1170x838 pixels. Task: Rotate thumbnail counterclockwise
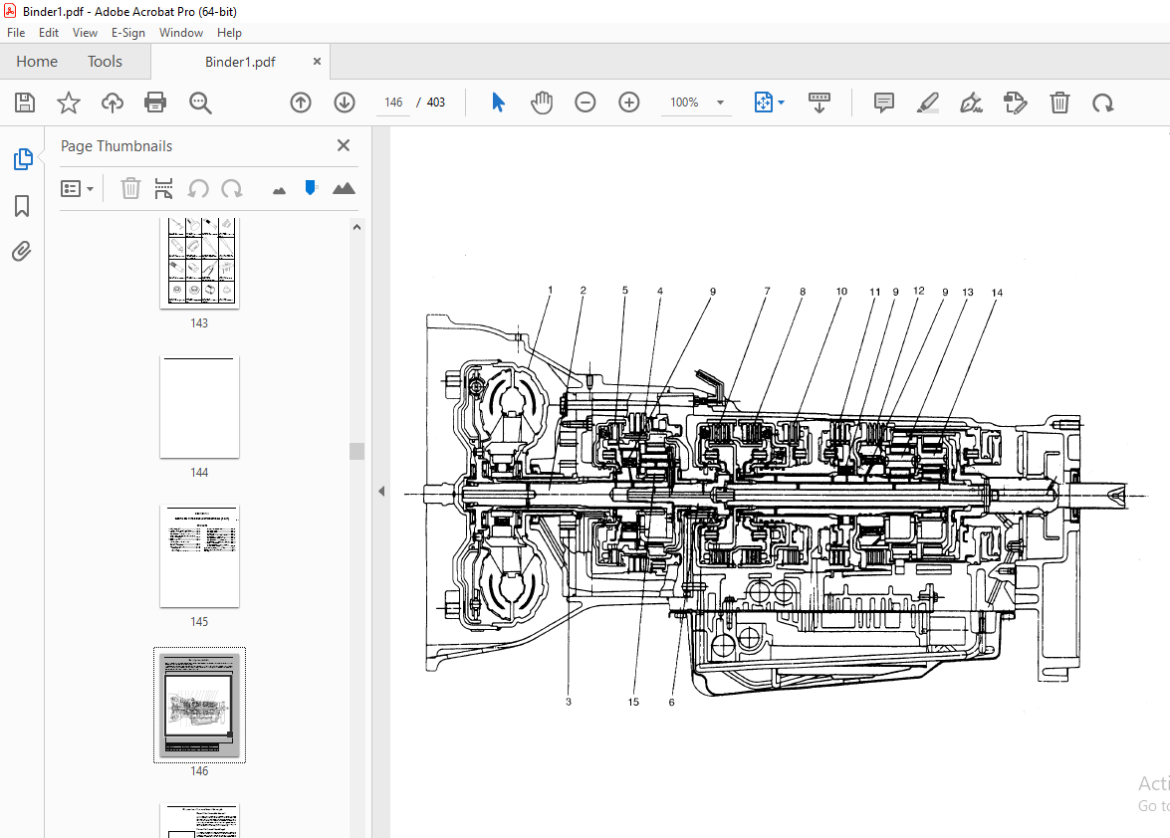[x=198, y=188]
